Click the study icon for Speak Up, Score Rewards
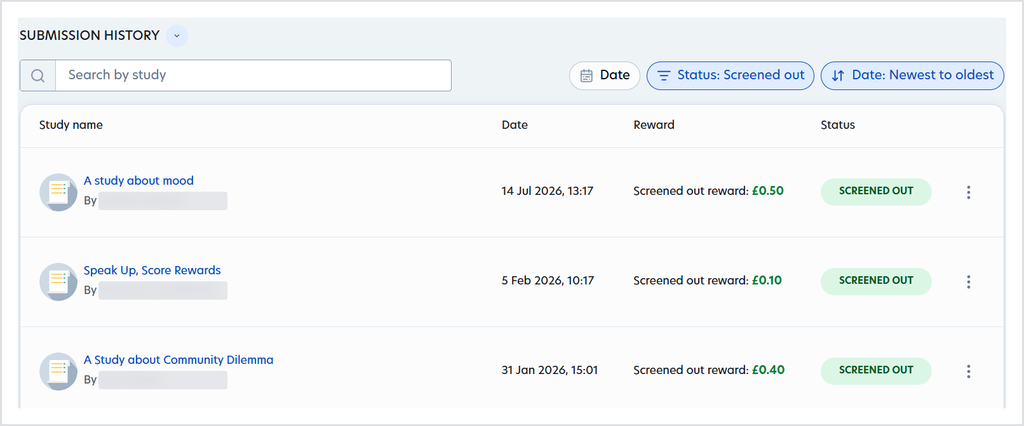1024x426 pixels. (59, 282)
